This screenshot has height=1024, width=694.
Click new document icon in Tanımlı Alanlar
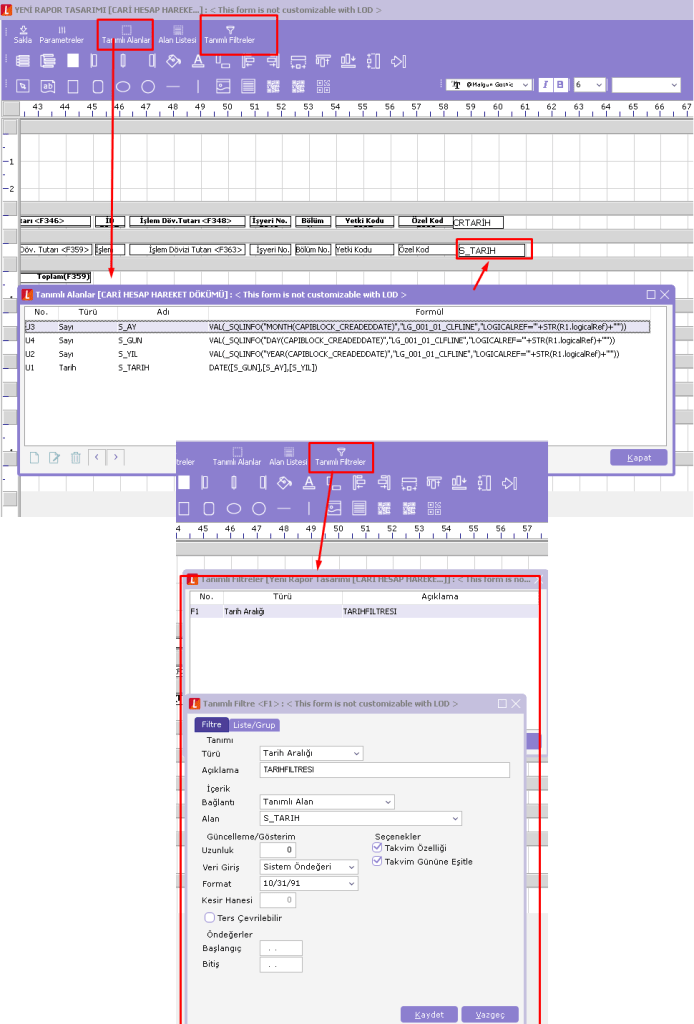pyautogui.click(x=34, y=458)
